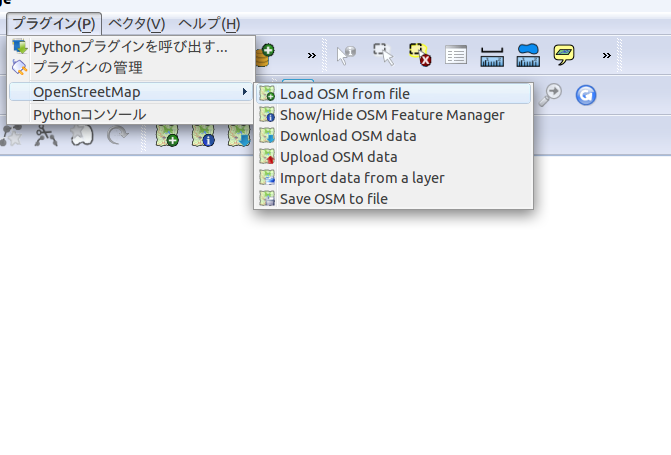This screenshot has width=671, height=455.
Task: Open the プラグイン(P) menu
Action: coord(54,24)
